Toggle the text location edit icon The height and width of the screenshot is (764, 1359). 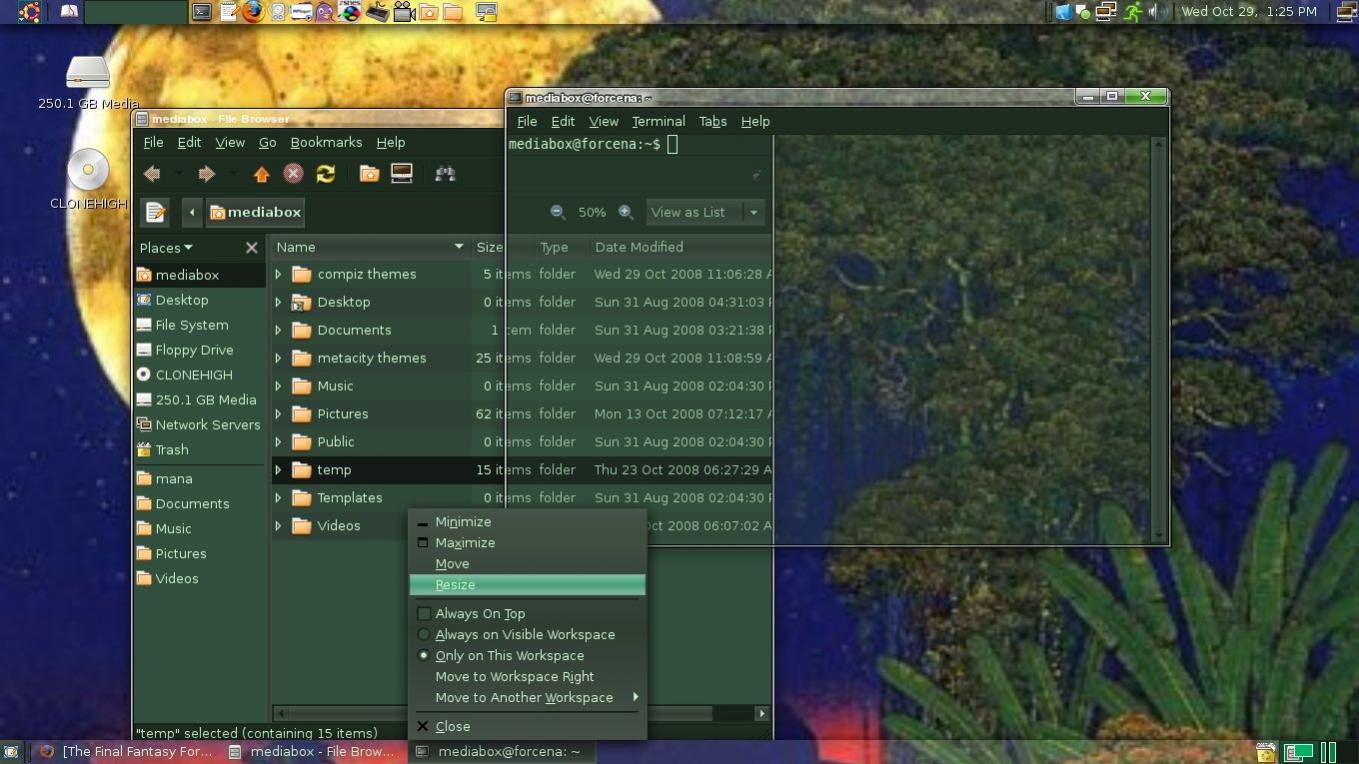click(155, 212)
